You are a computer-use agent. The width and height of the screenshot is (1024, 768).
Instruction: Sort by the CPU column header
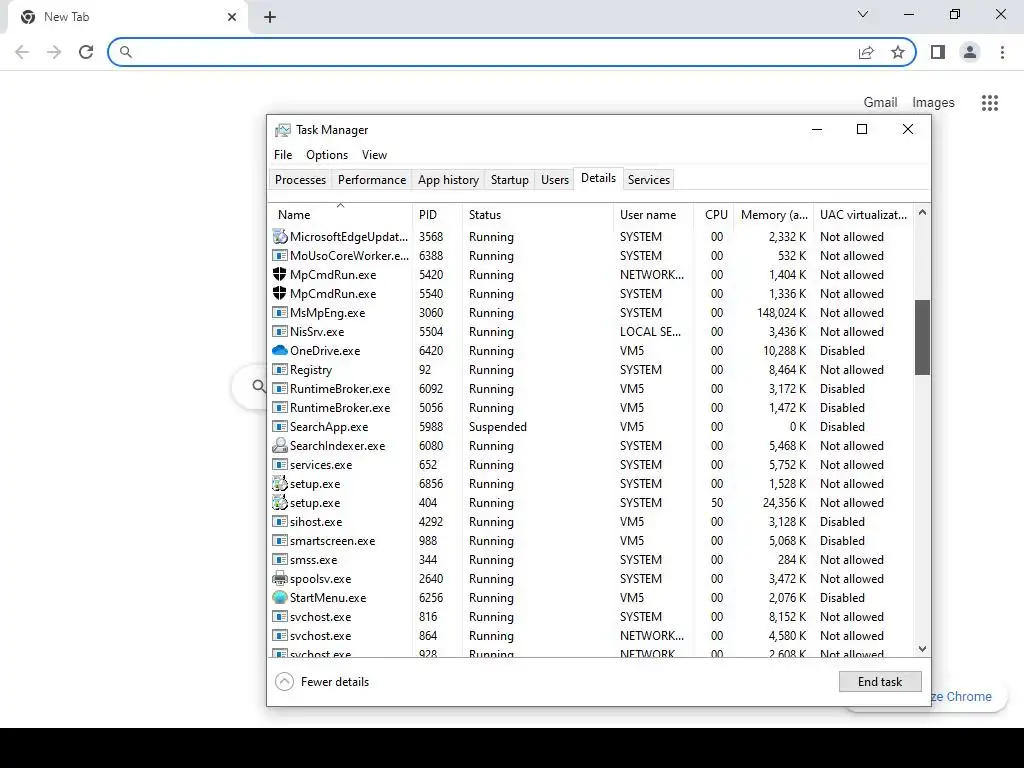pyautogui.click(x=714, y=214)
